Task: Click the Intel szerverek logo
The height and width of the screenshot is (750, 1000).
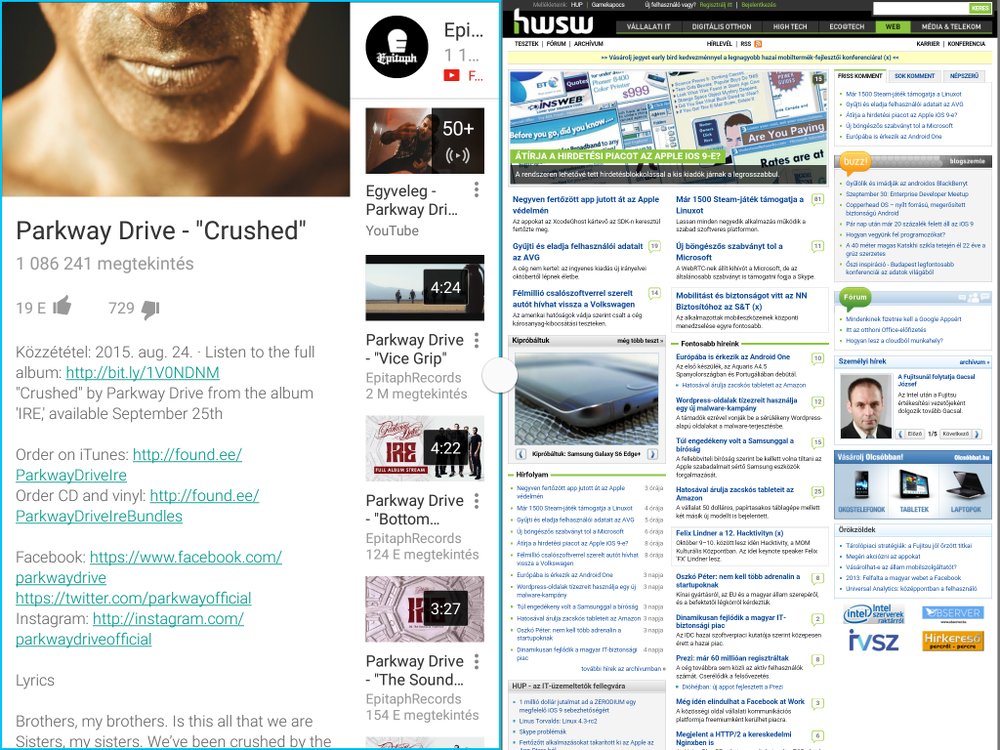Action: tap(874, 614)
